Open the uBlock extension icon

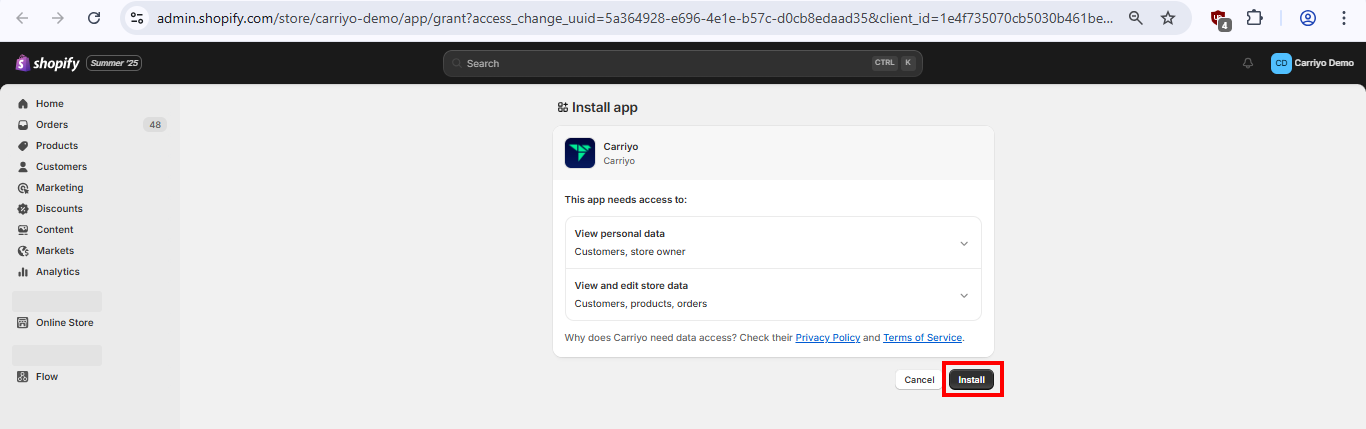(x=1219, y=19)
